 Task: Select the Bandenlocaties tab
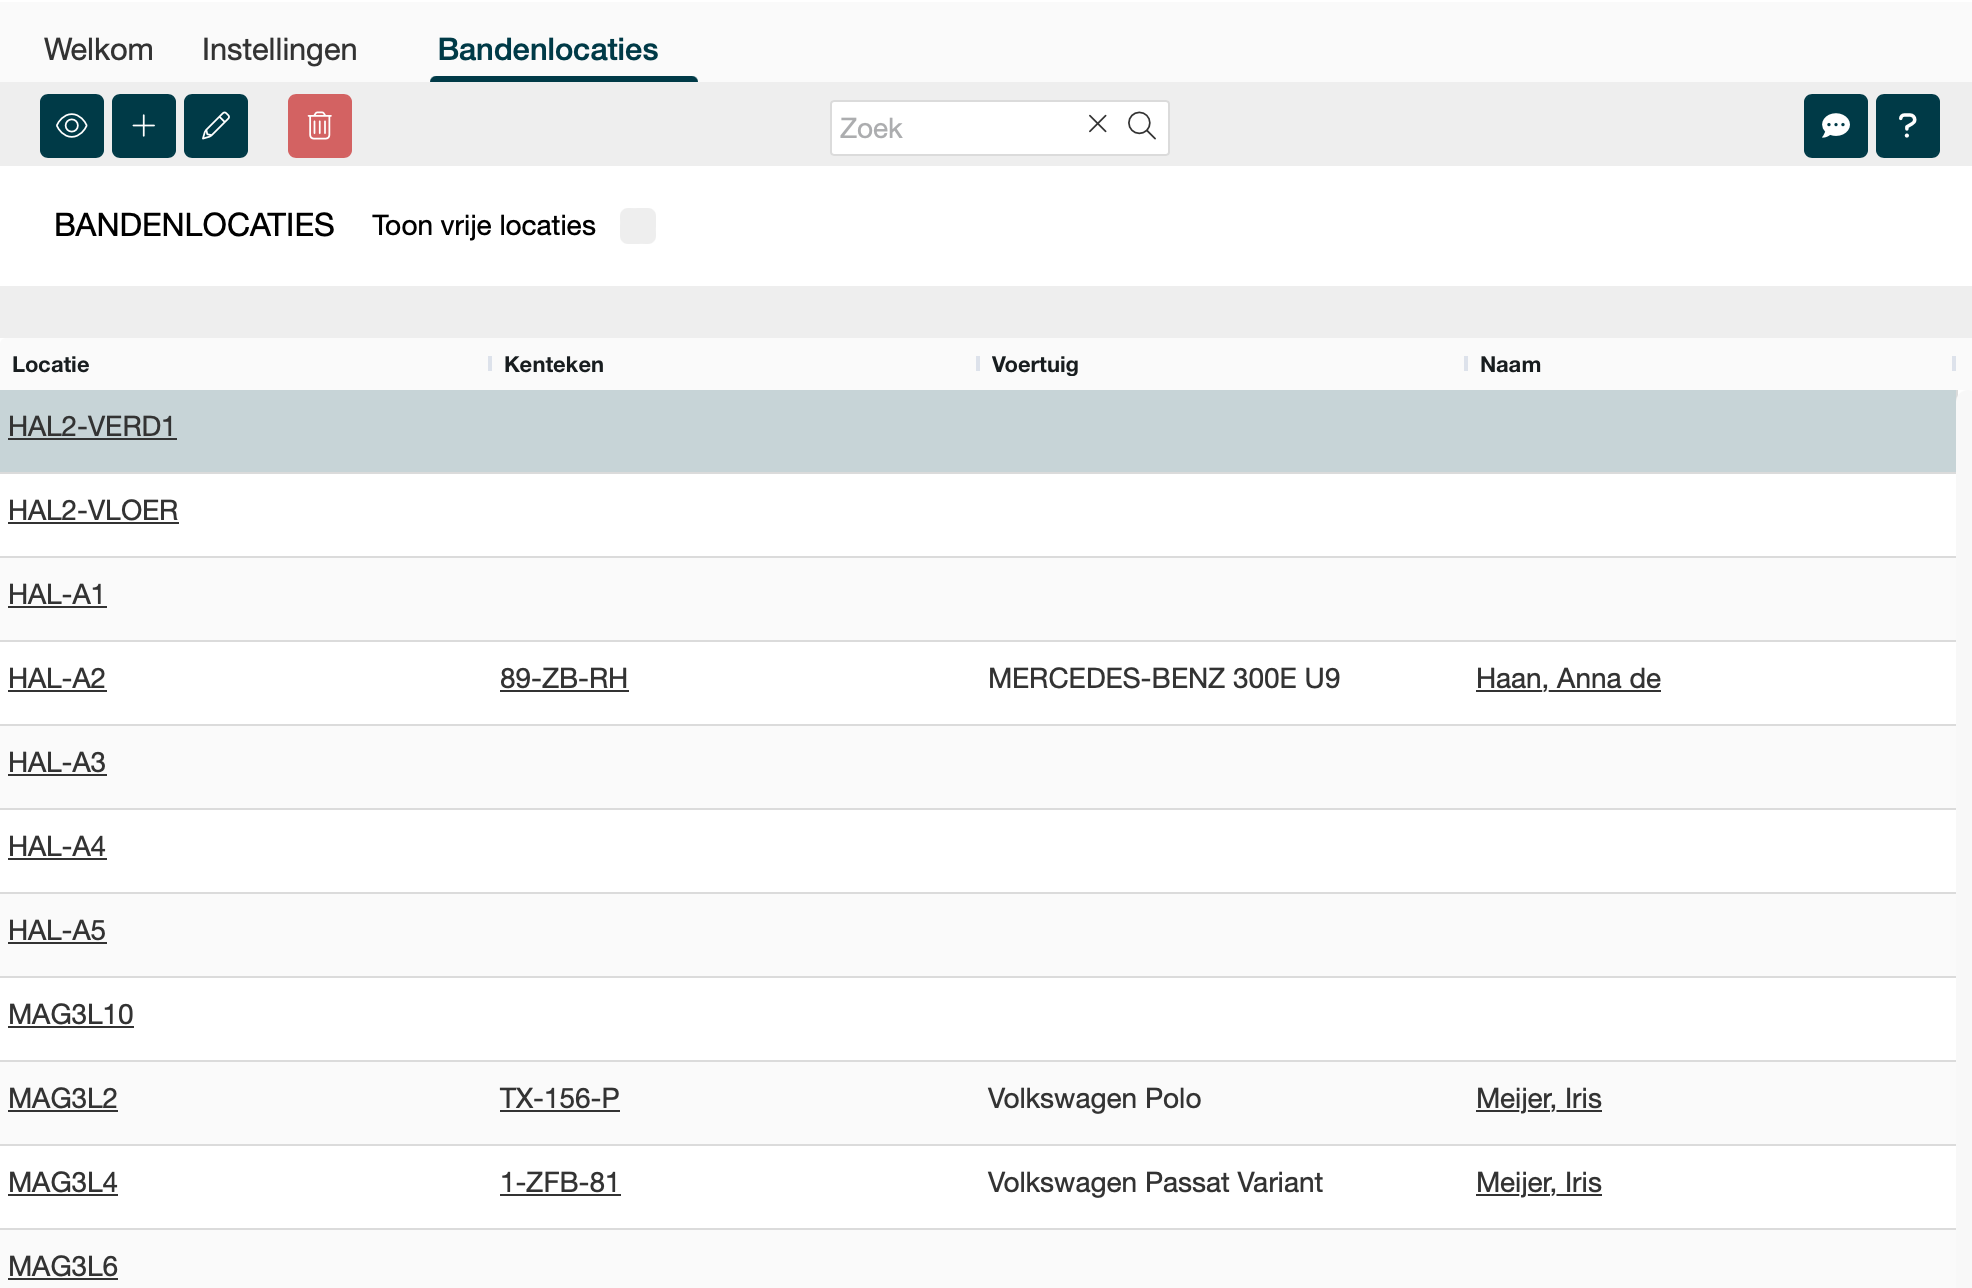548,50
